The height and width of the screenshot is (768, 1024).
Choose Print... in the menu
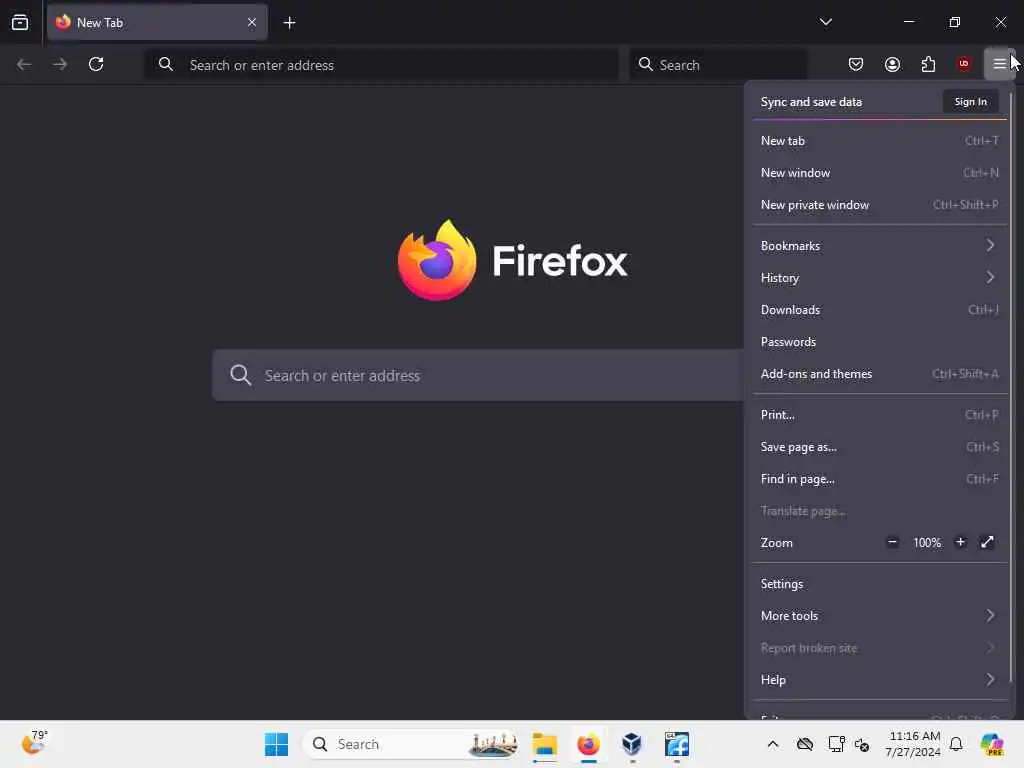[880, 415]
